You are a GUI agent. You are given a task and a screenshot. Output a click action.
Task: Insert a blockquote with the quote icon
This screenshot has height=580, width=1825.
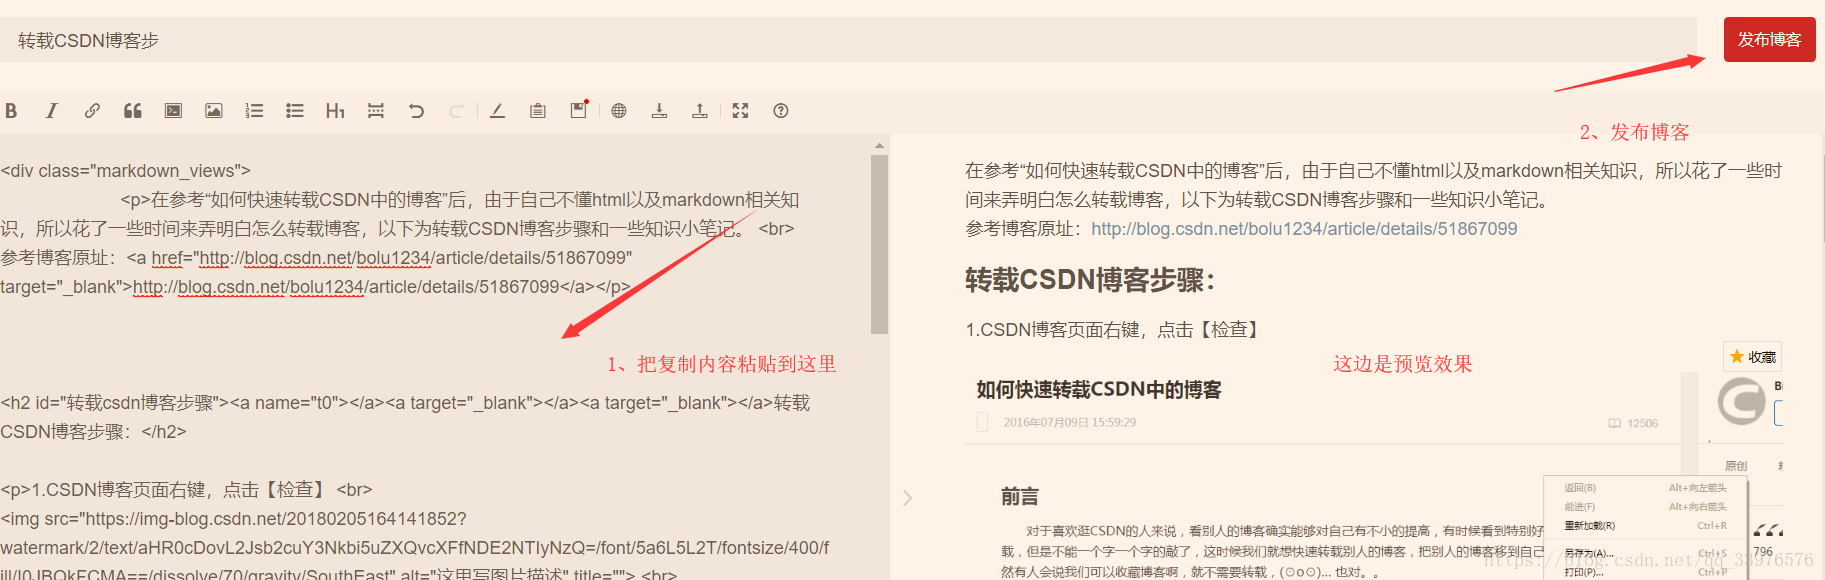tap(132, 111)
